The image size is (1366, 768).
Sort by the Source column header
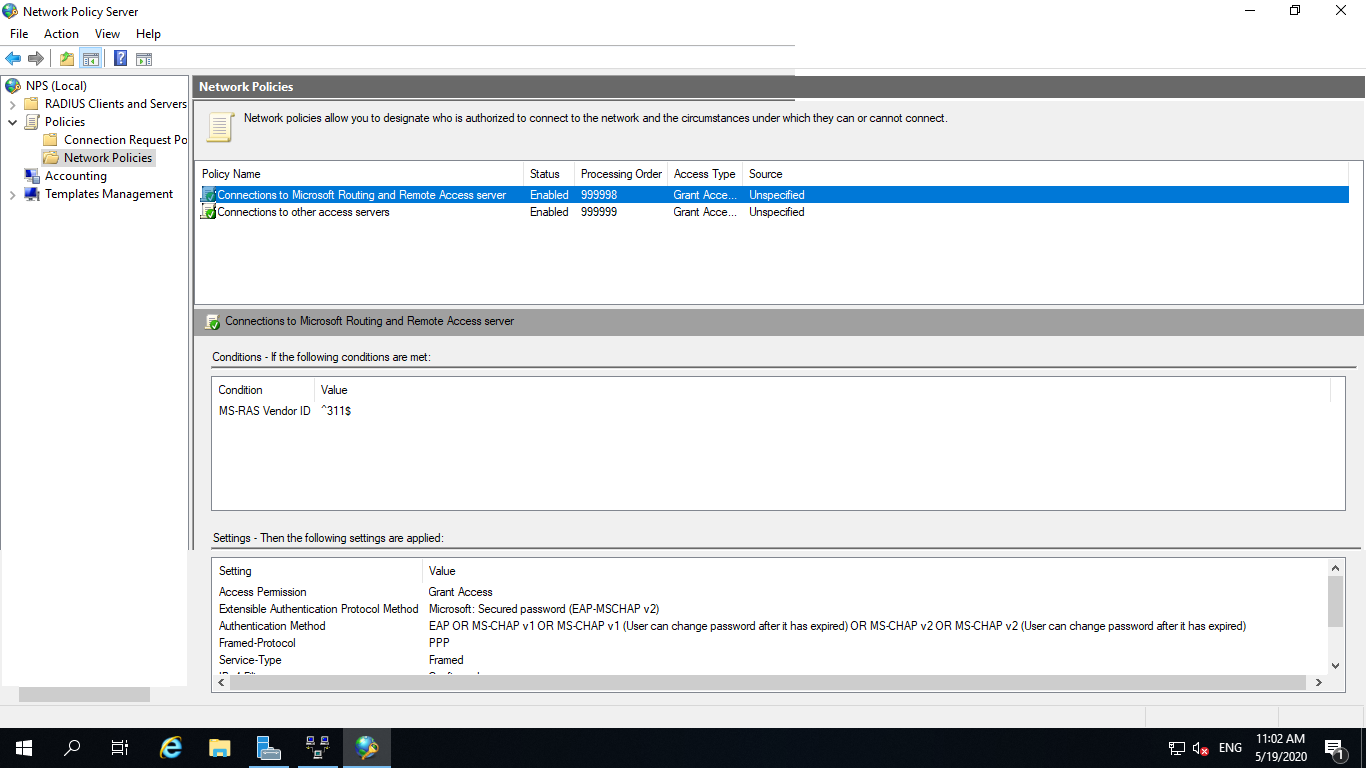tap(766, 174)
